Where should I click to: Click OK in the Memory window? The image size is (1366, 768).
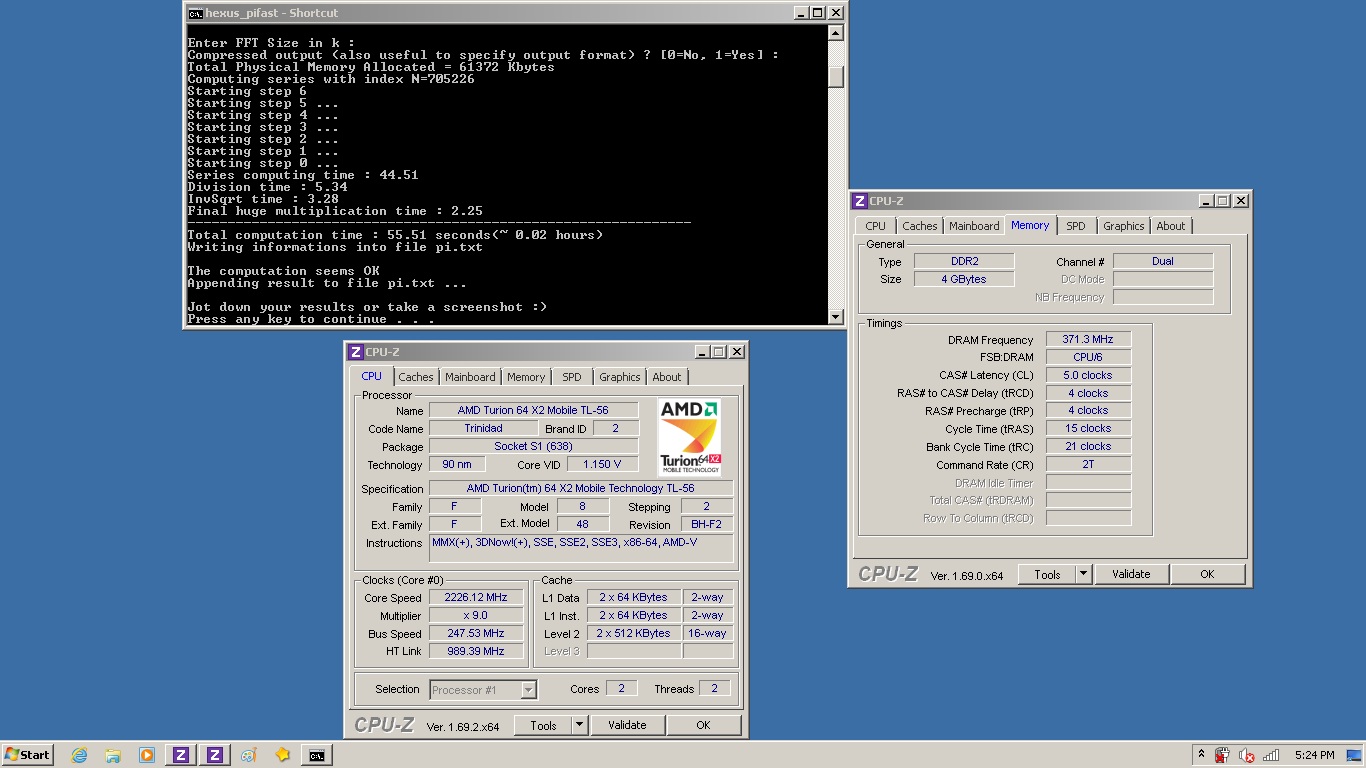(x=1207, y=574)
